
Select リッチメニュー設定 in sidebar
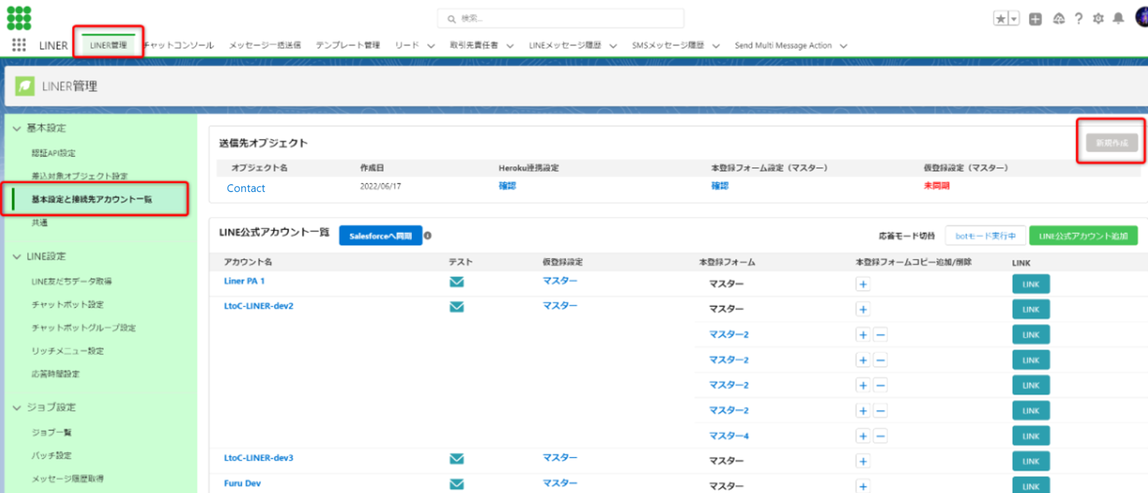tap(67, 351)
